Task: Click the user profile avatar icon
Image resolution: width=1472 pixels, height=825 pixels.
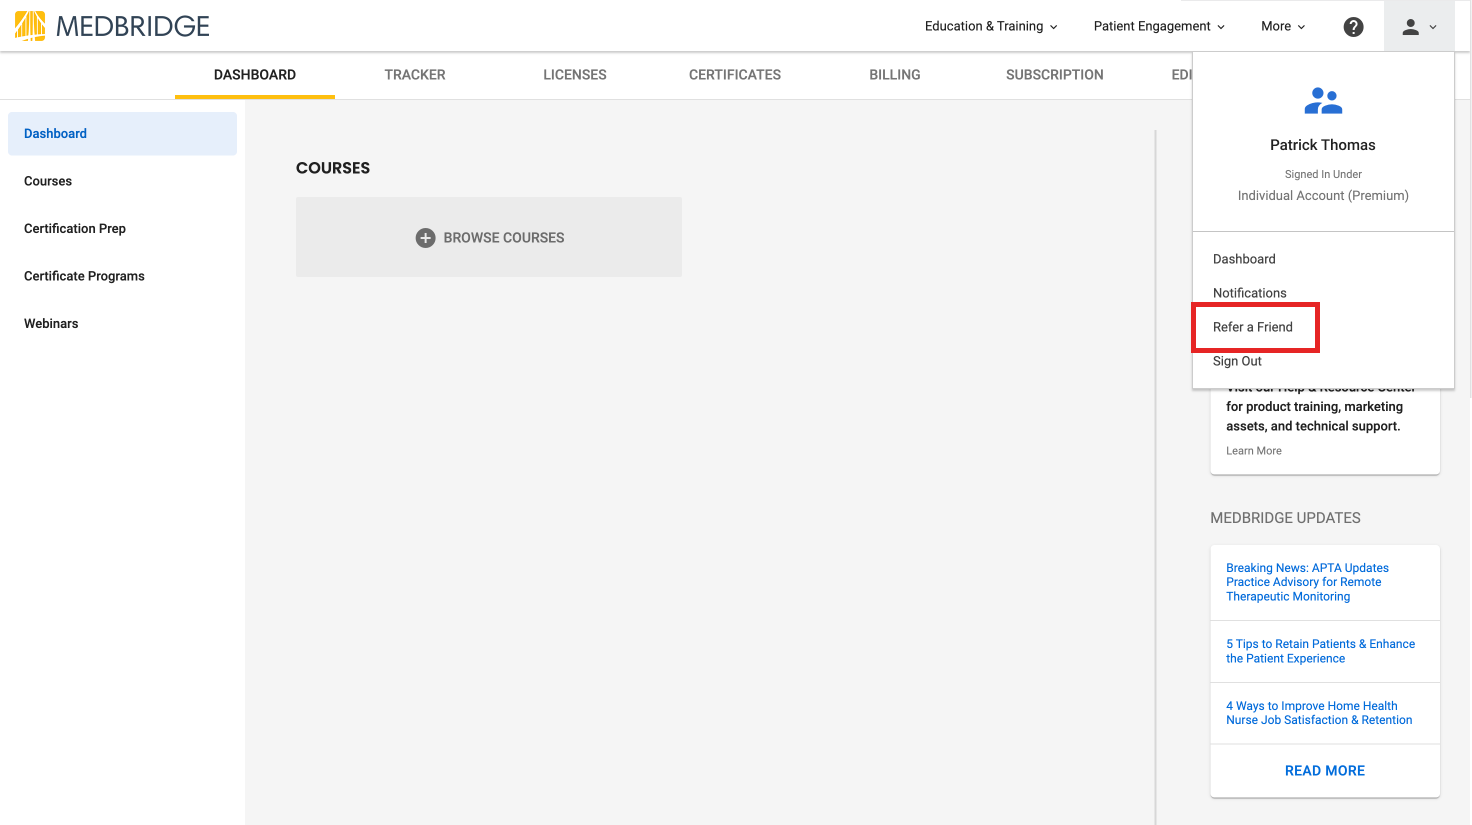Action: 1410,27
